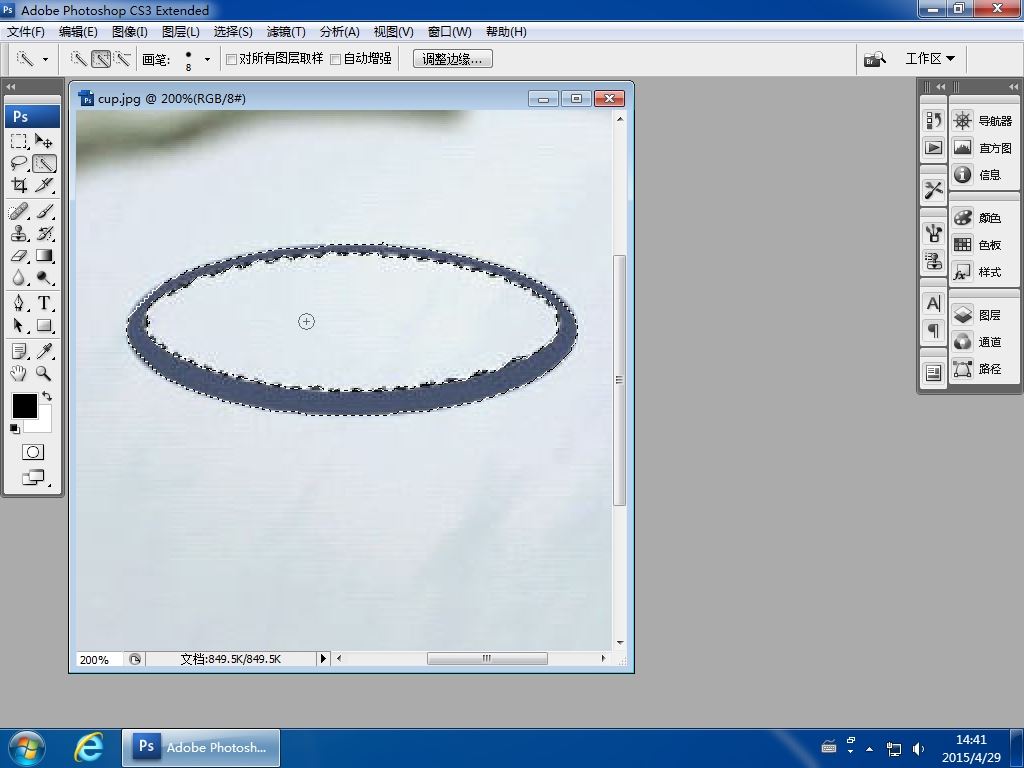
Task: Open the 选择(S) menu
Action: point(232,32)
